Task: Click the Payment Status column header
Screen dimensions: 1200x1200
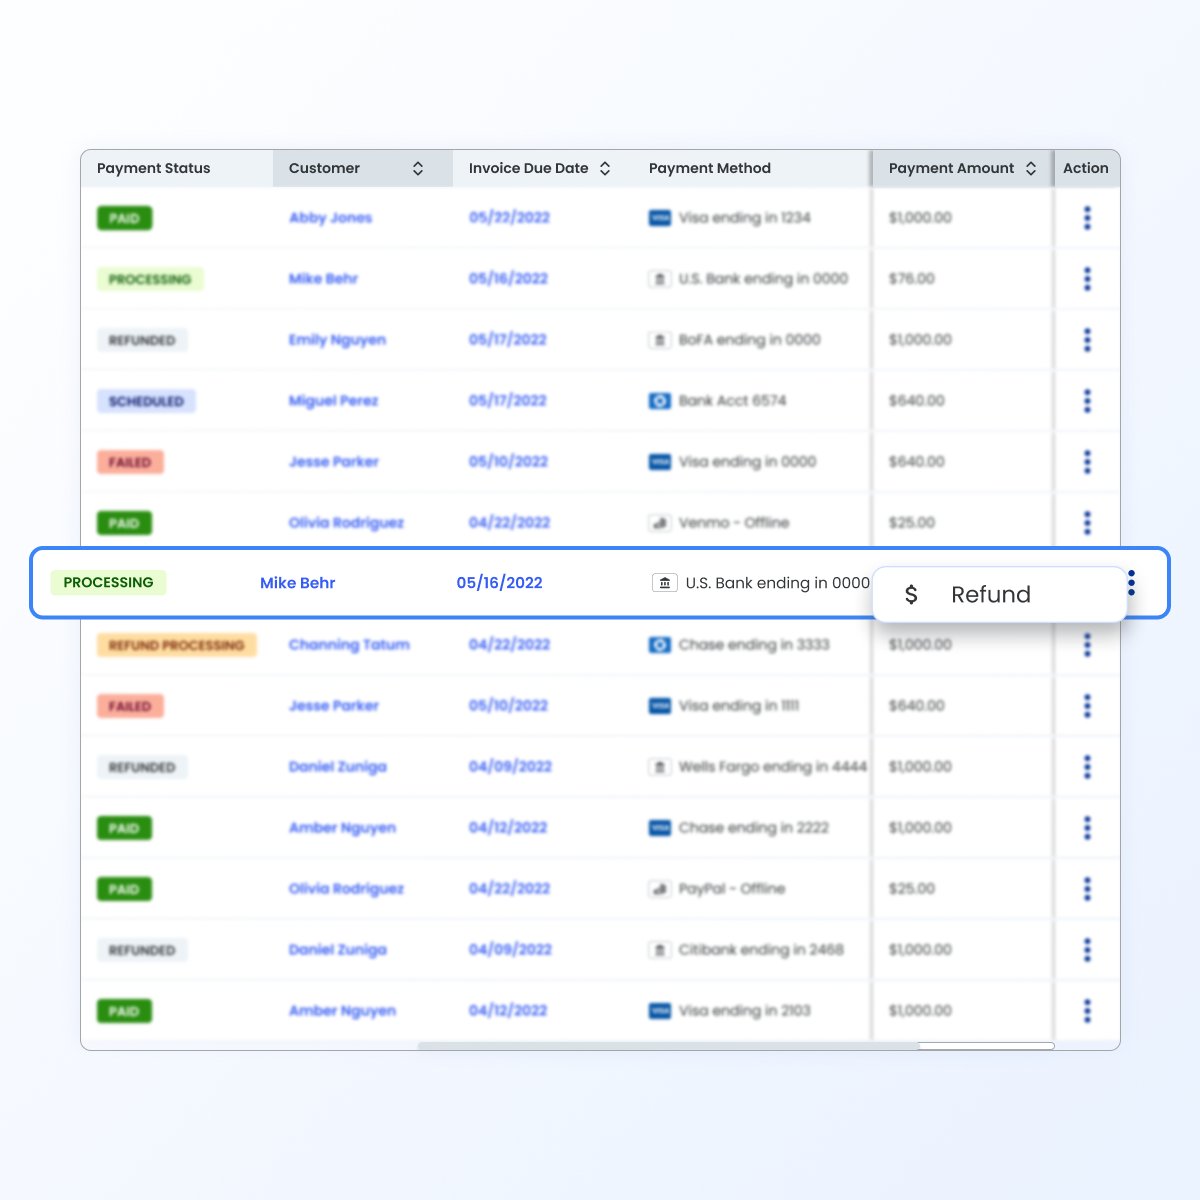Action: coord(154,168)
